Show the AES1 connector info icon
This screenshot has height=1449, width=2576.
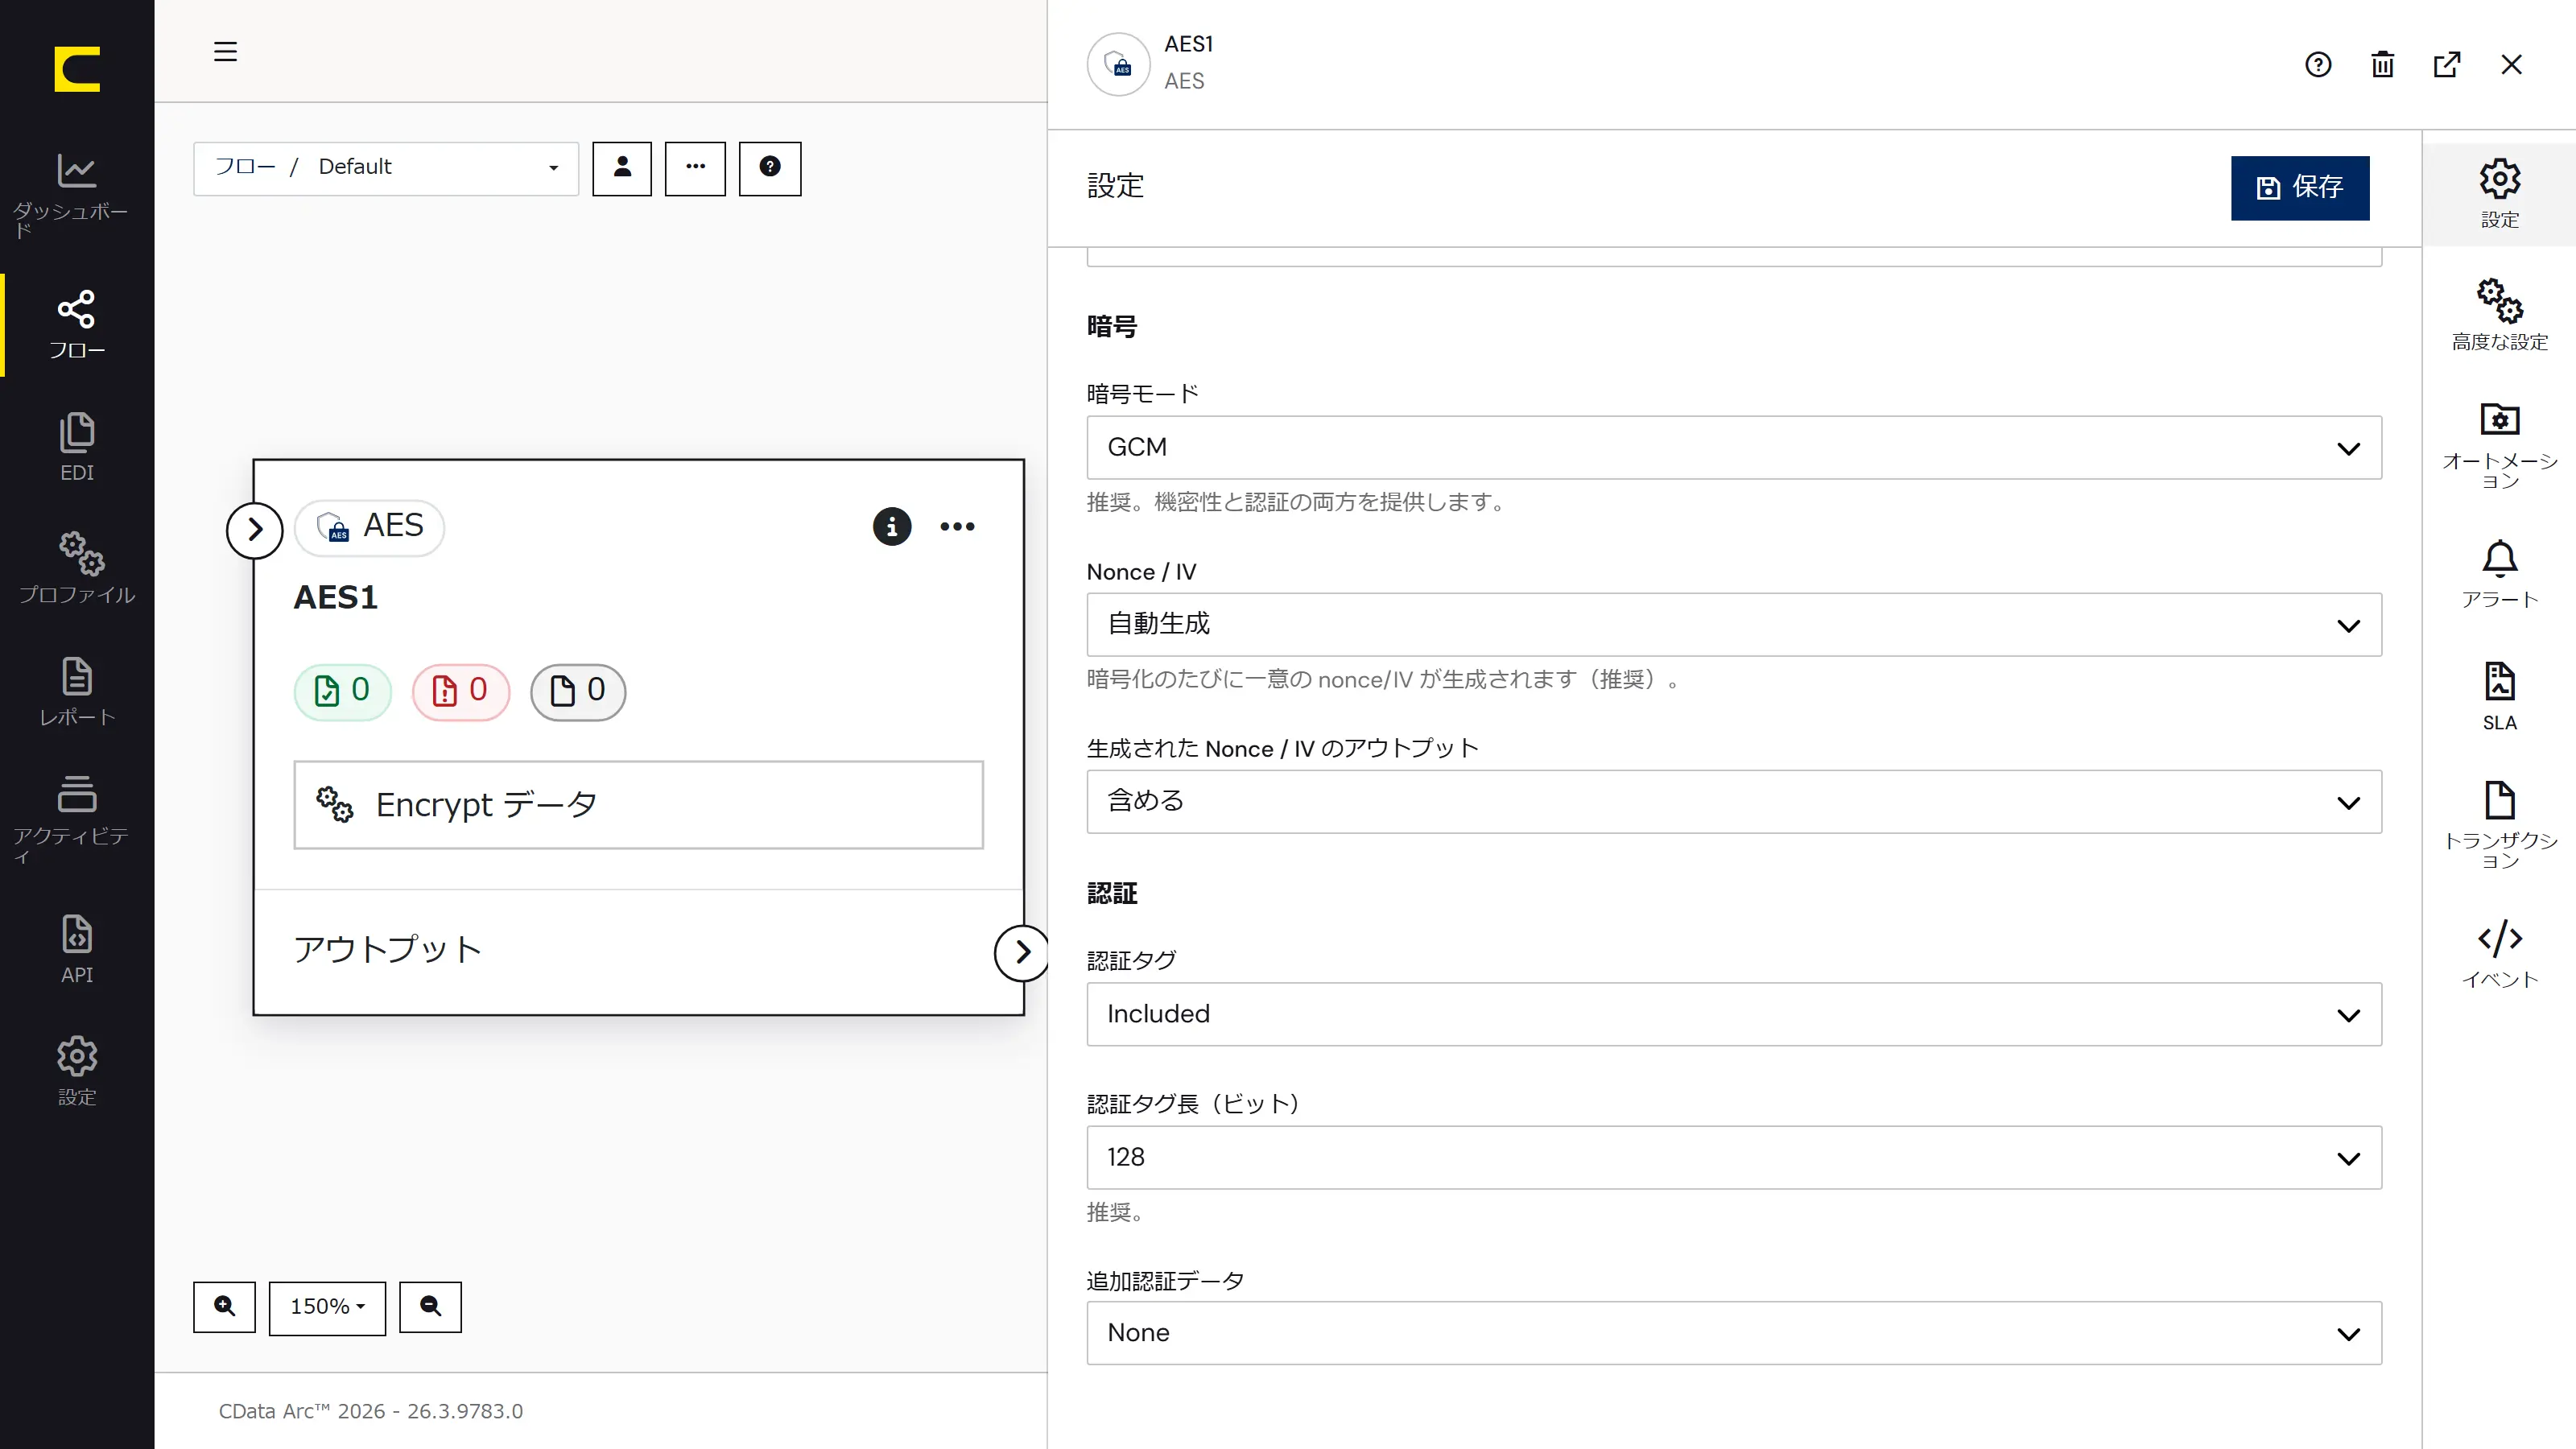(892, 527)
